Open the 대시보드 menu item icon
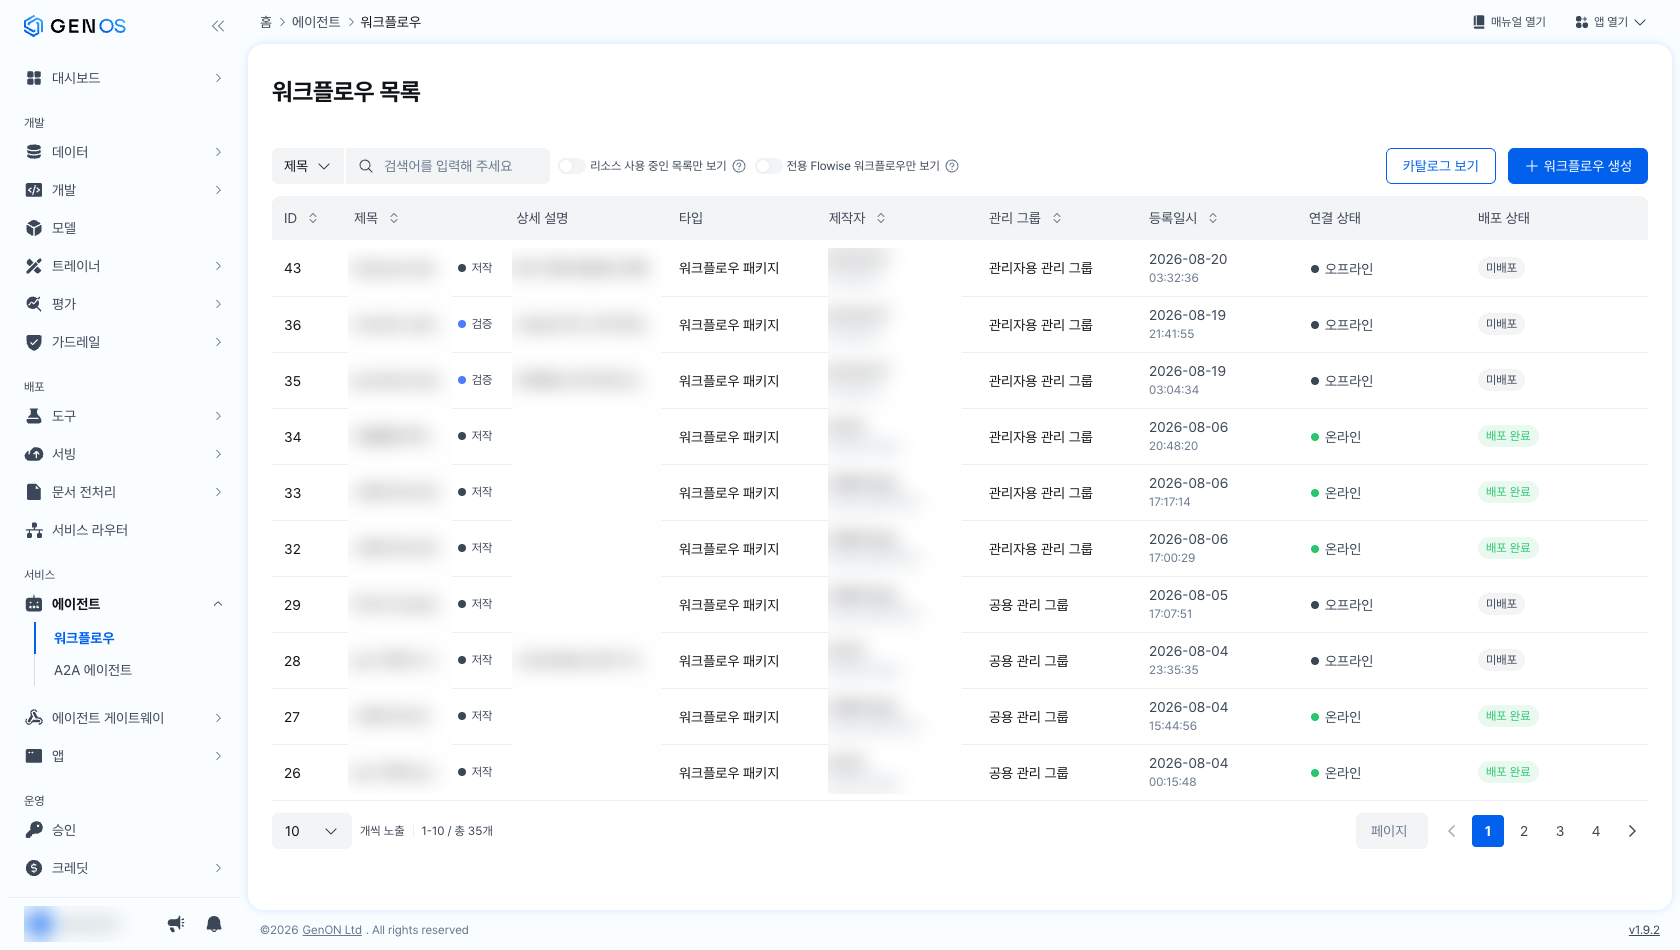This screenshot has height=950, width=1680. tap(34, 78)
